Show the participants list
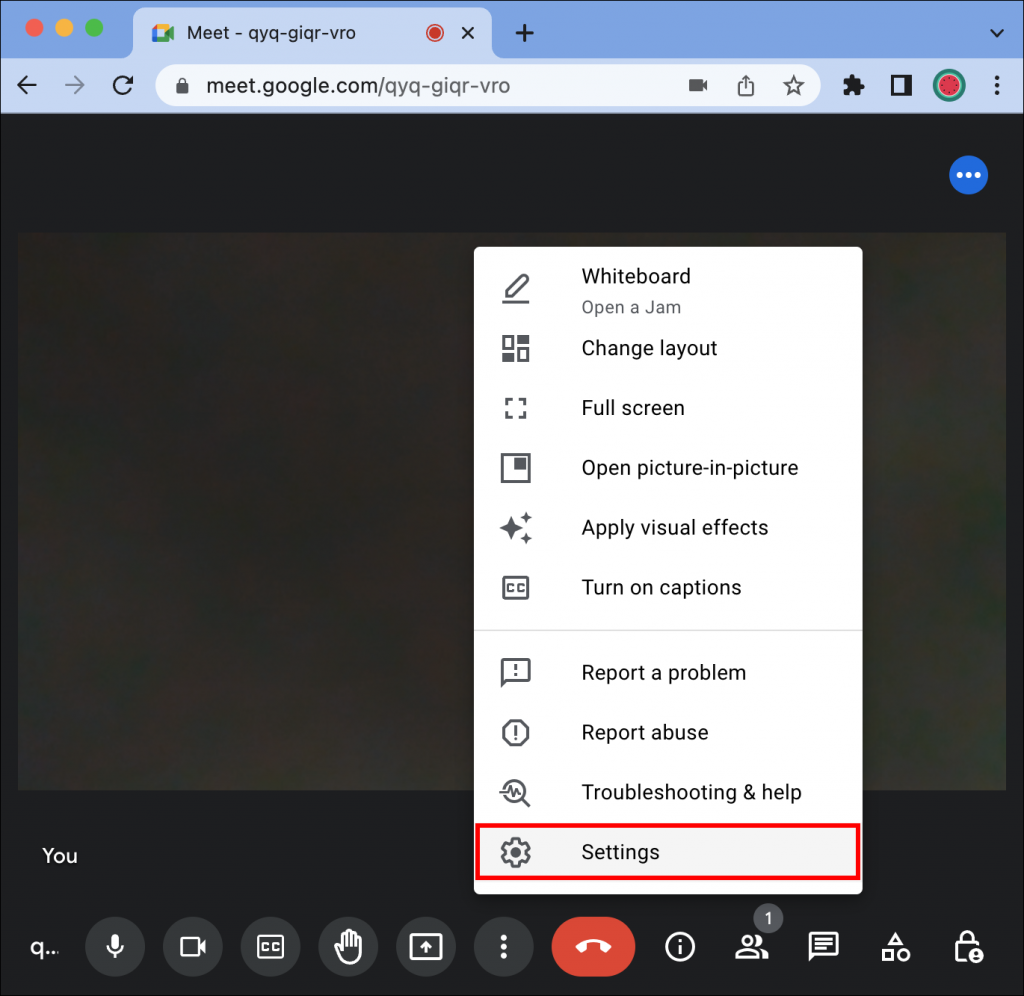The image size is (1024, 996). [752, 947]
